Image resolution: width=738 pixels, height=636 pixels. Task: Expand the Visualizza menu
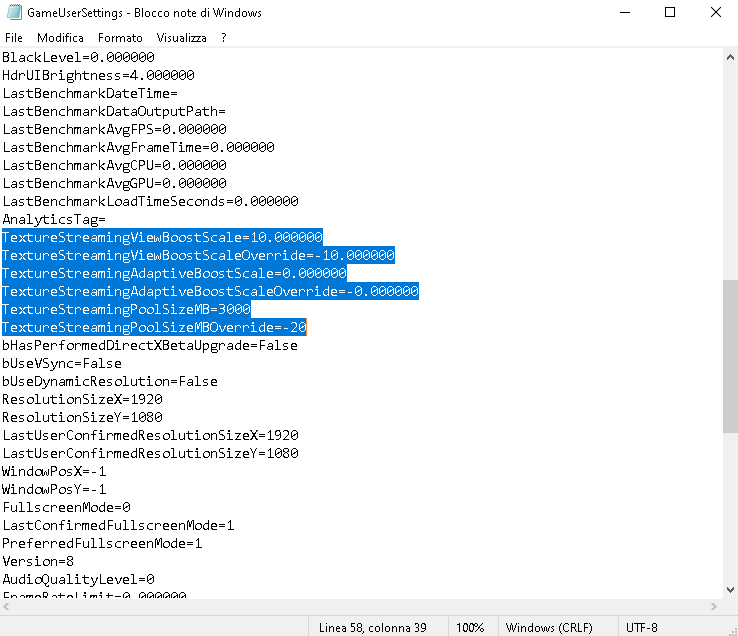click(181, 37)
